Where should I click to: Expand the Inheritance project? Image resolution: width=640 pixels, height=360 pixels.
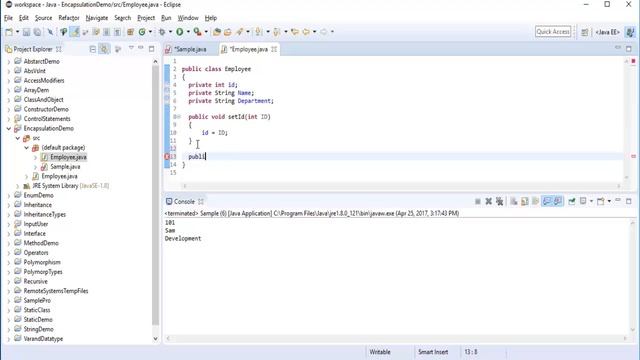click(9, 205)
